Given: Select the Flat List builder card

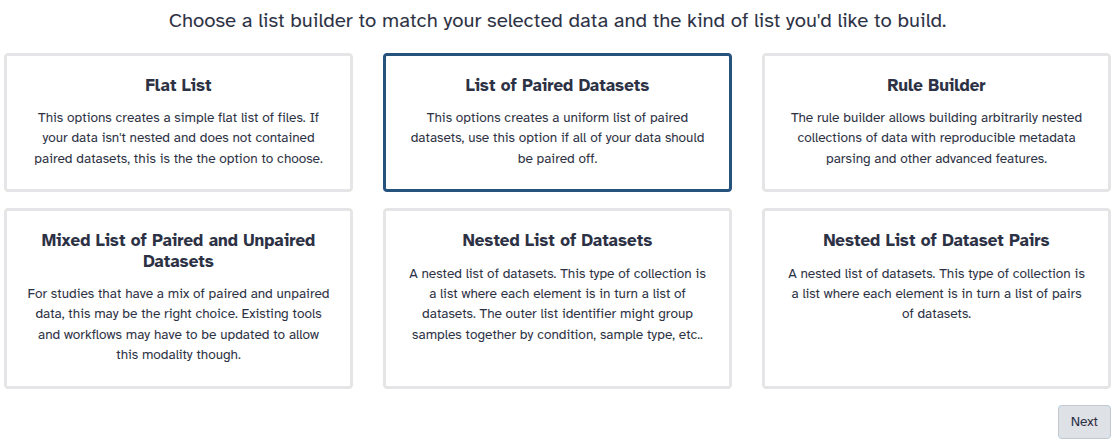Looking at the screenshot, I should [178, 175].
